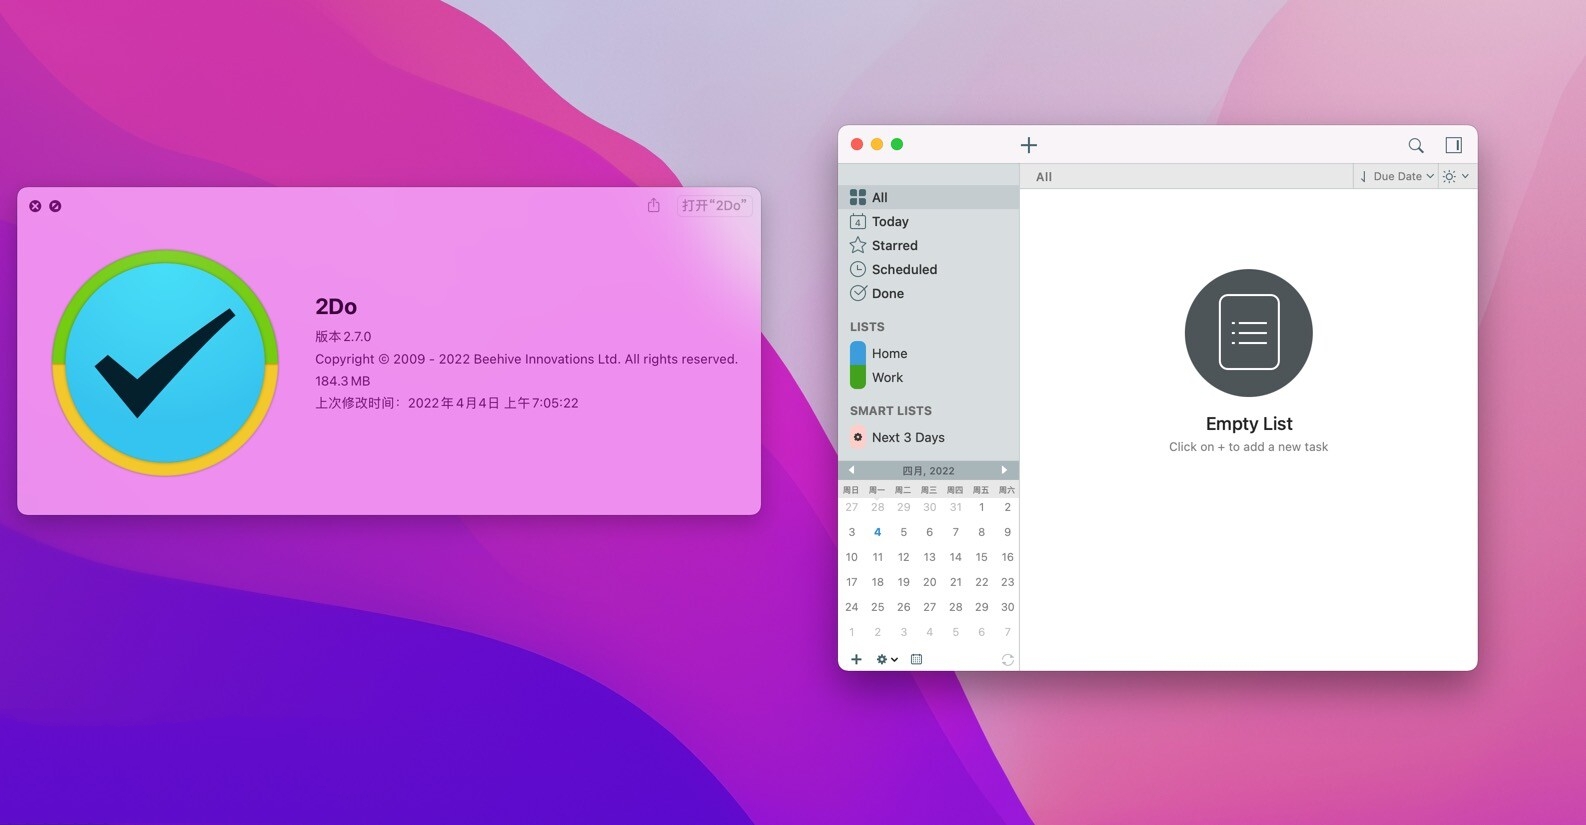Click the Starred star icon

point(858,245)
